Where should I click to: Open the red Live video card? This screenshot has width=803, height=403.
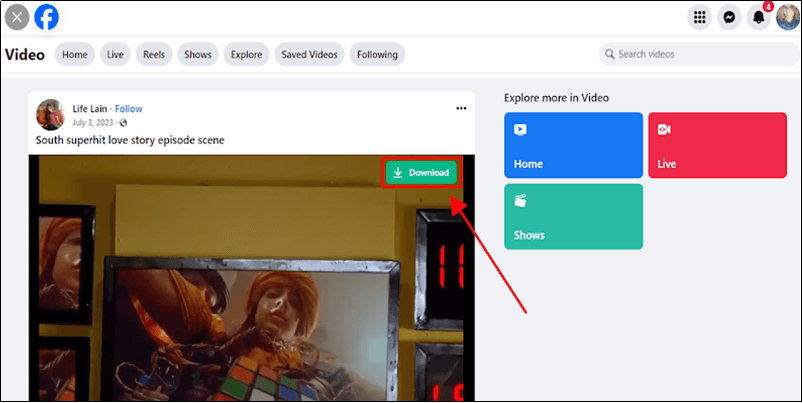(717, 145)
